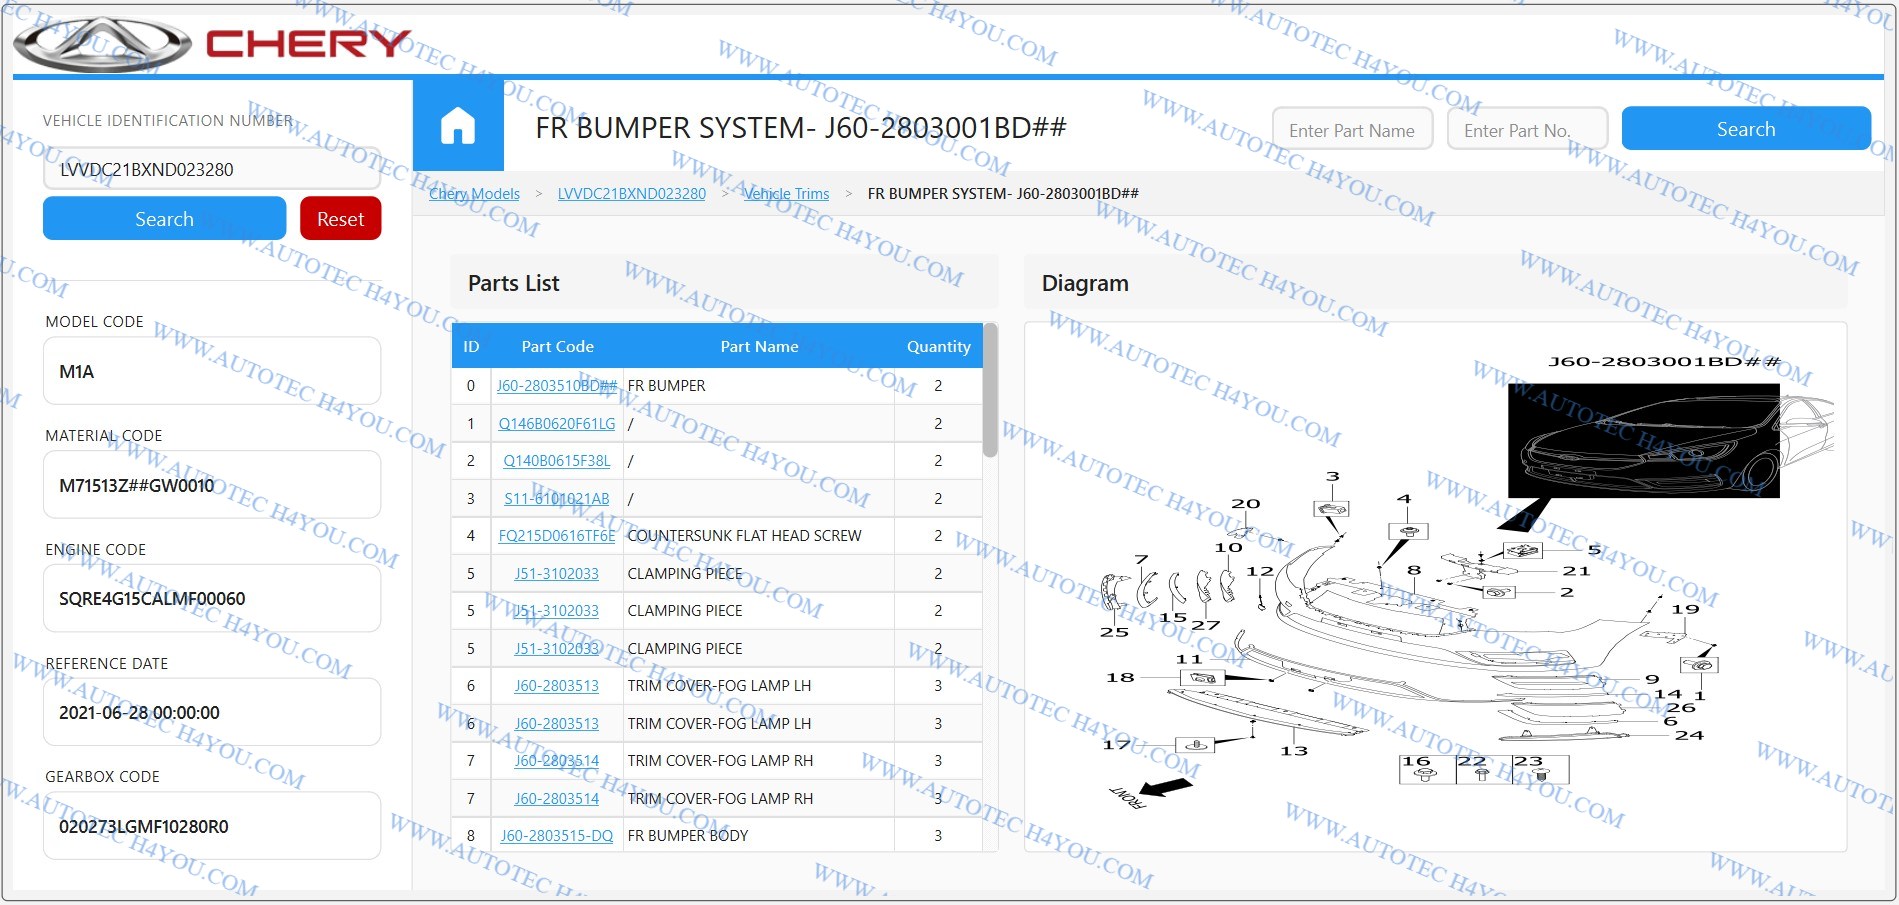Open part code J60-2803515-DQ link
Image resolution: width=1899 pixels, height=905 pixels.
[x=557, y=836]
